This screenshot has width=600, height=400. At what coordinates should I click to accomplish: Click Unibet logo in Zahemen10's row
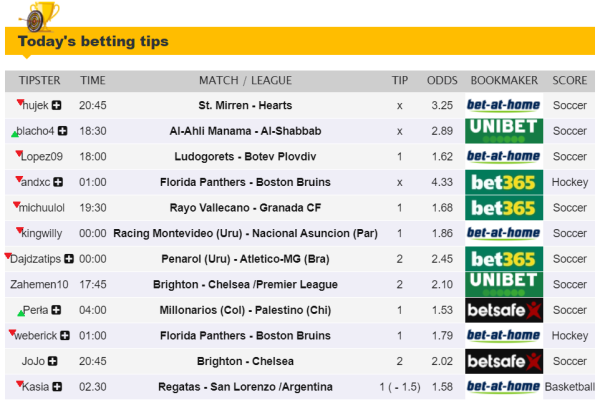coord(503,284)
